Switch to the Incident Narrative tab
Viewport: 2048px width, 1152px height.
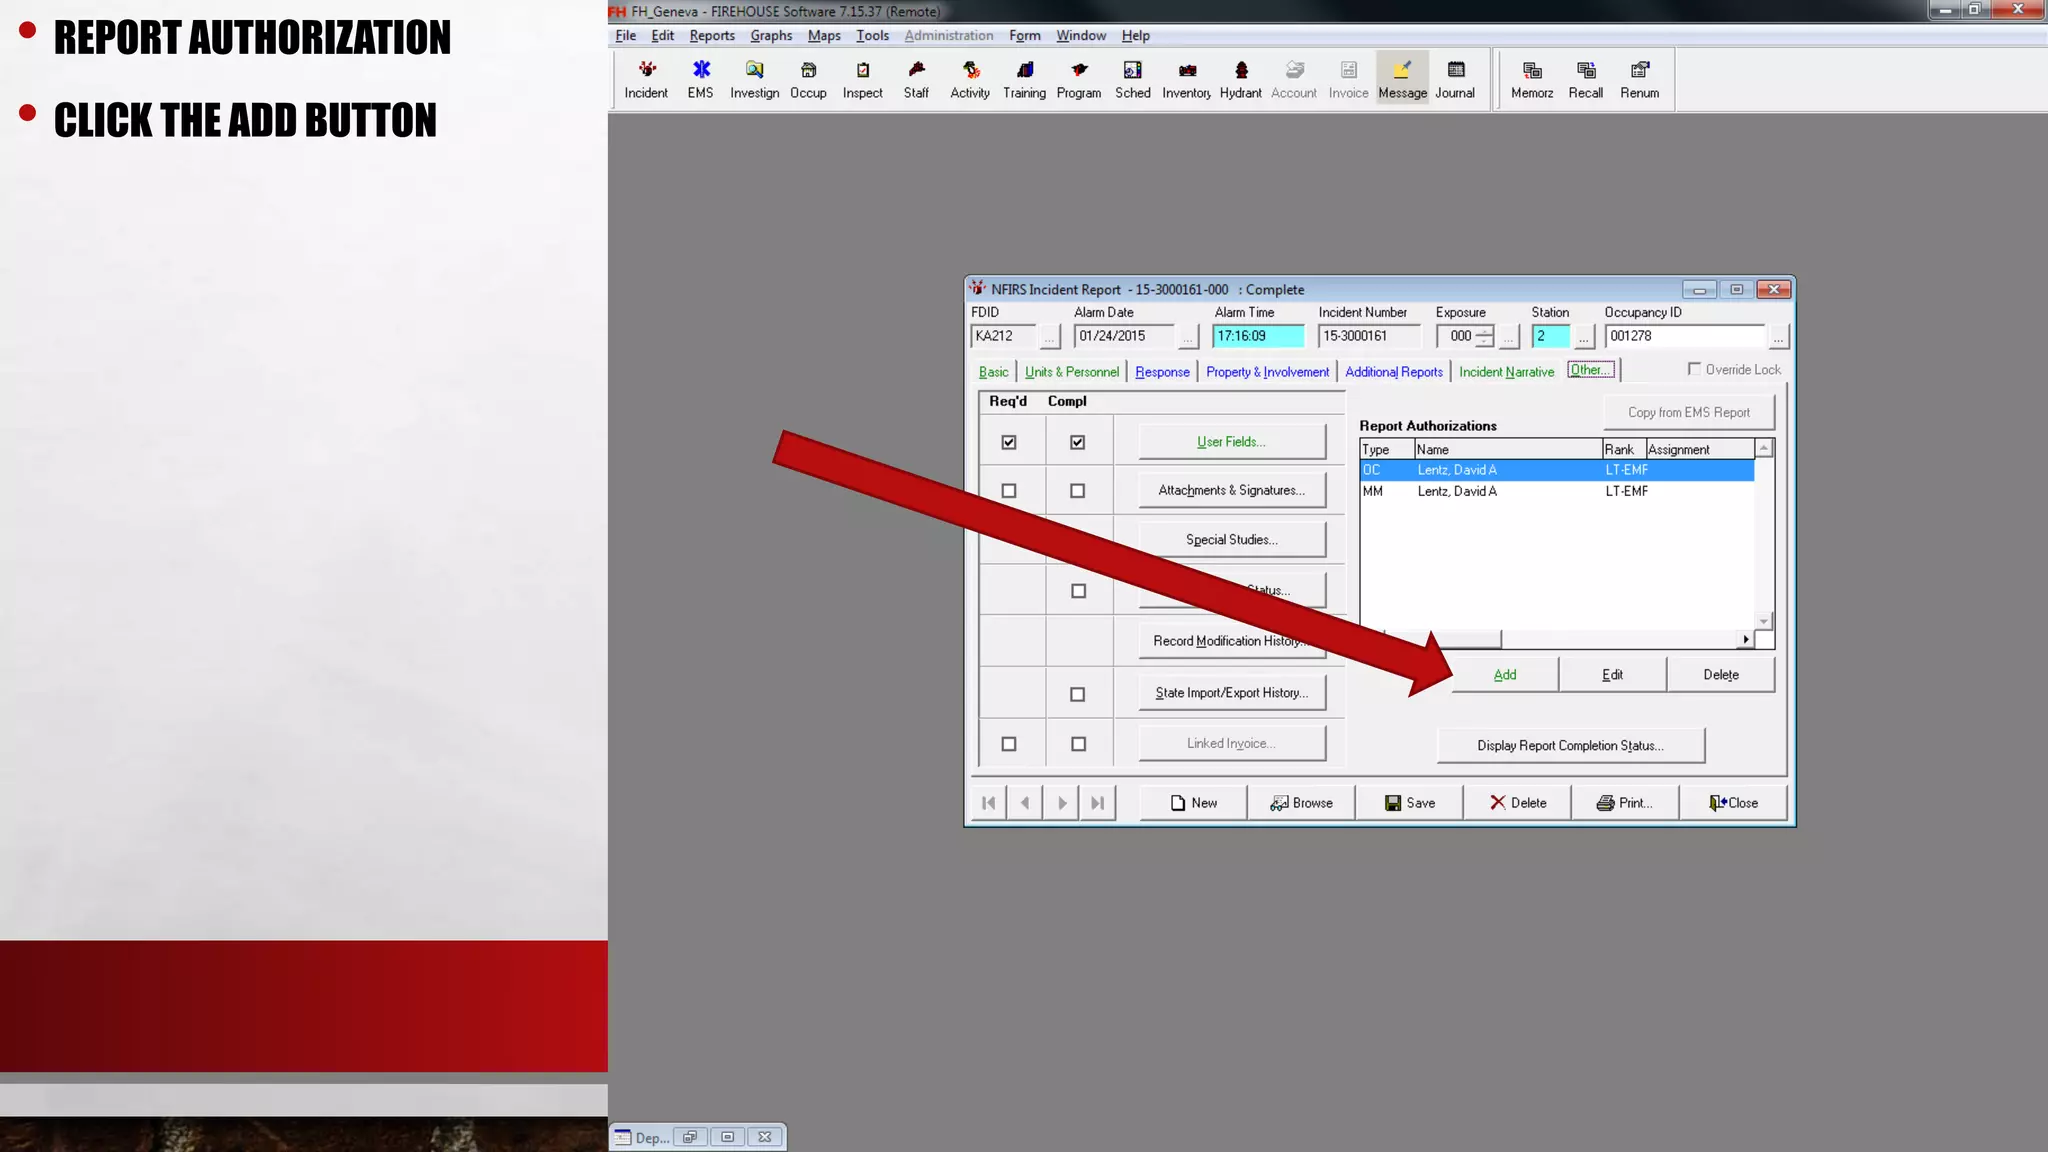[x=1506, y=372]
